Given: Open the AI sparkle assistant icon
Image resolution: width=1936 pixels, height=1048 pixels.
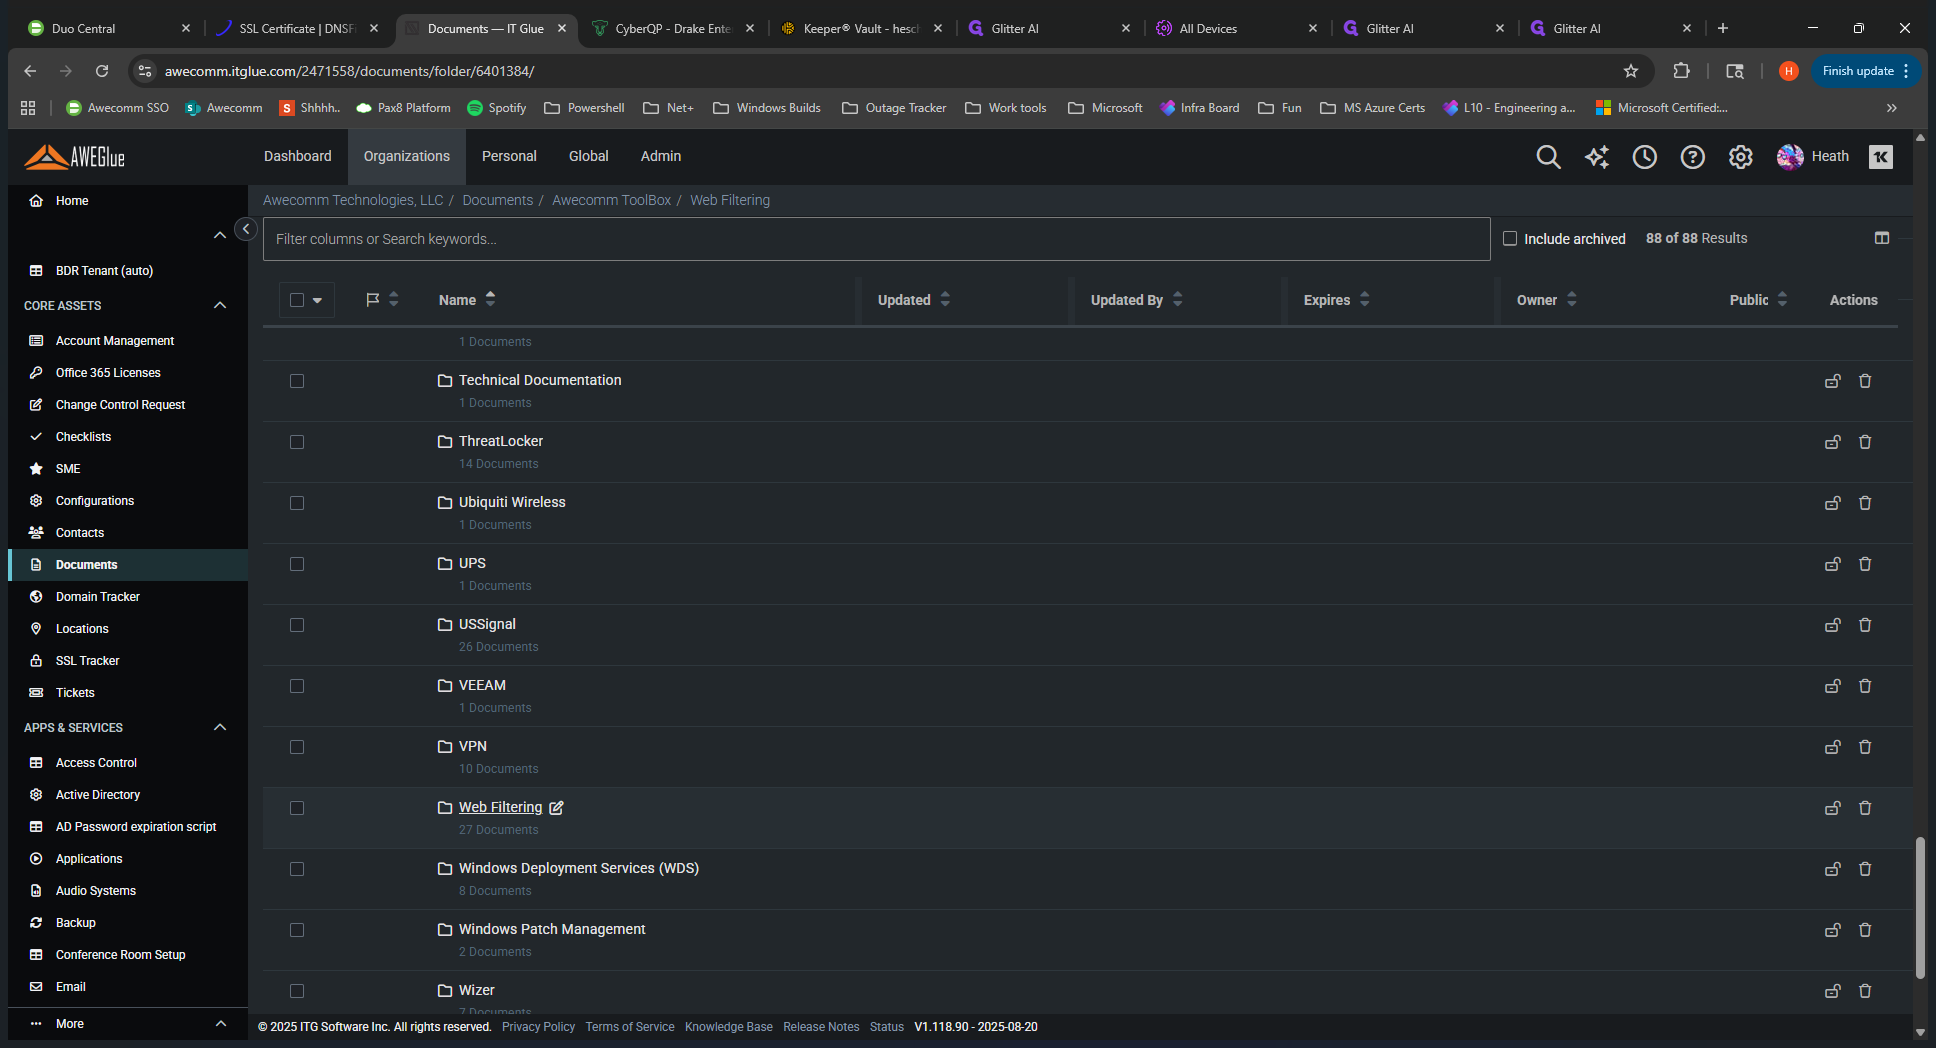Looking at the screenshot, I should click(1597, 157).
